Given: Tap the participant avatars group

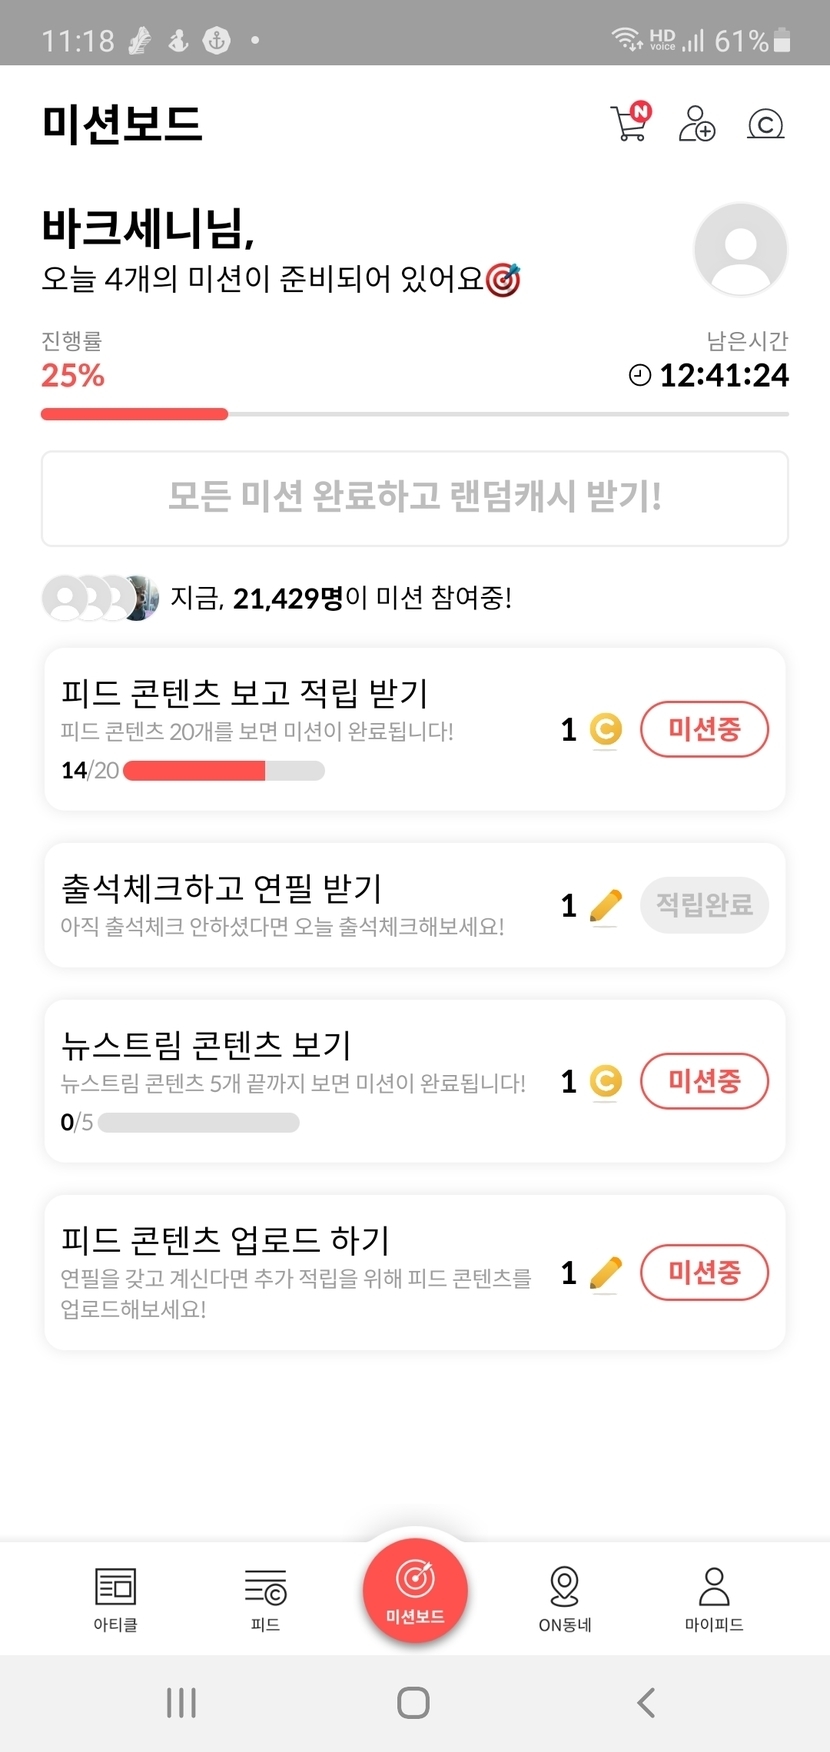Looking at the screenshot, I should 100,598.
